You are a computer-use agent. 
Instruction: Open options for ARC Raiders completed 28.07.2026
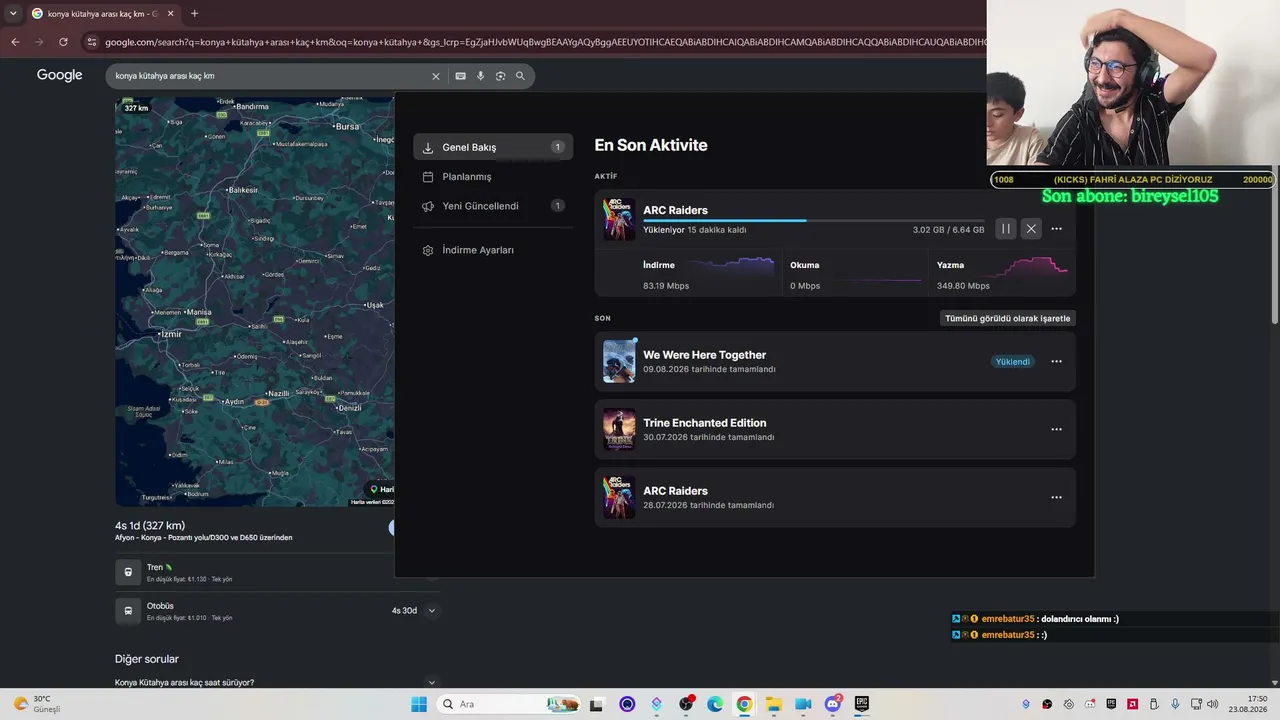coord(1056,497)
